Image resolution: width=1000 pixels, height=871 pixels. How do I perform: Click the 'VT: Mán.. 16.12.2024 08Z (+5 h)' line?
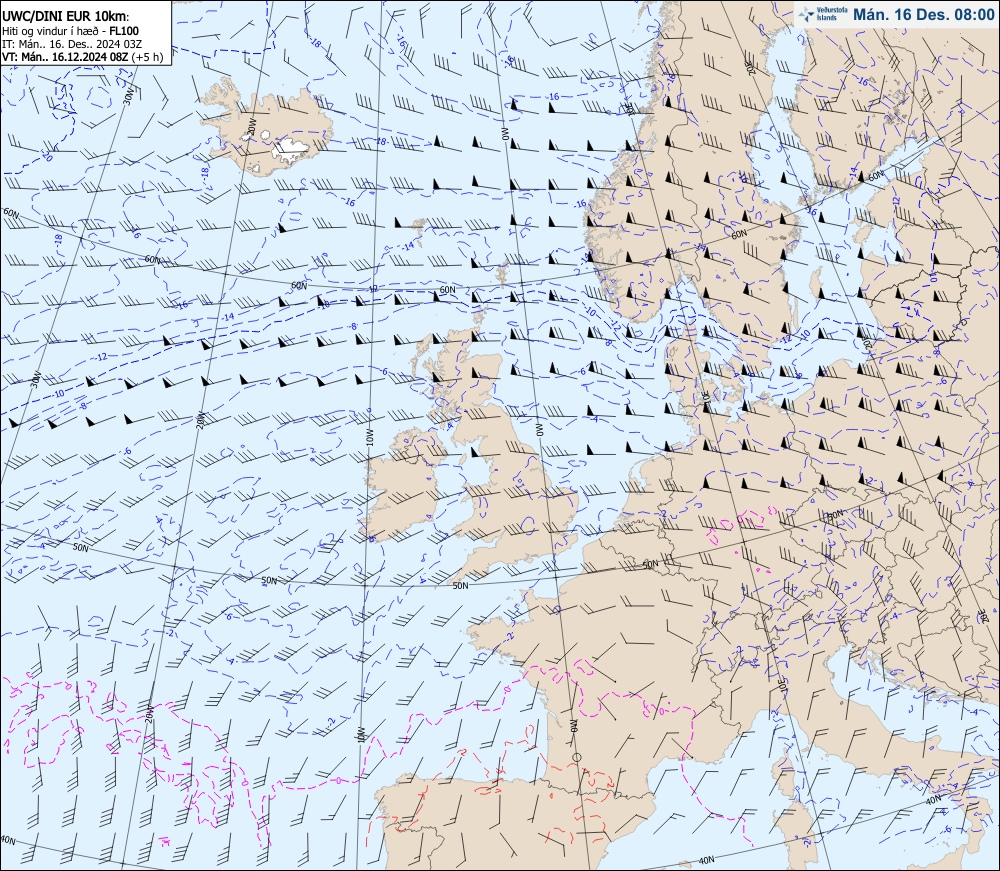tap(83, 57)
